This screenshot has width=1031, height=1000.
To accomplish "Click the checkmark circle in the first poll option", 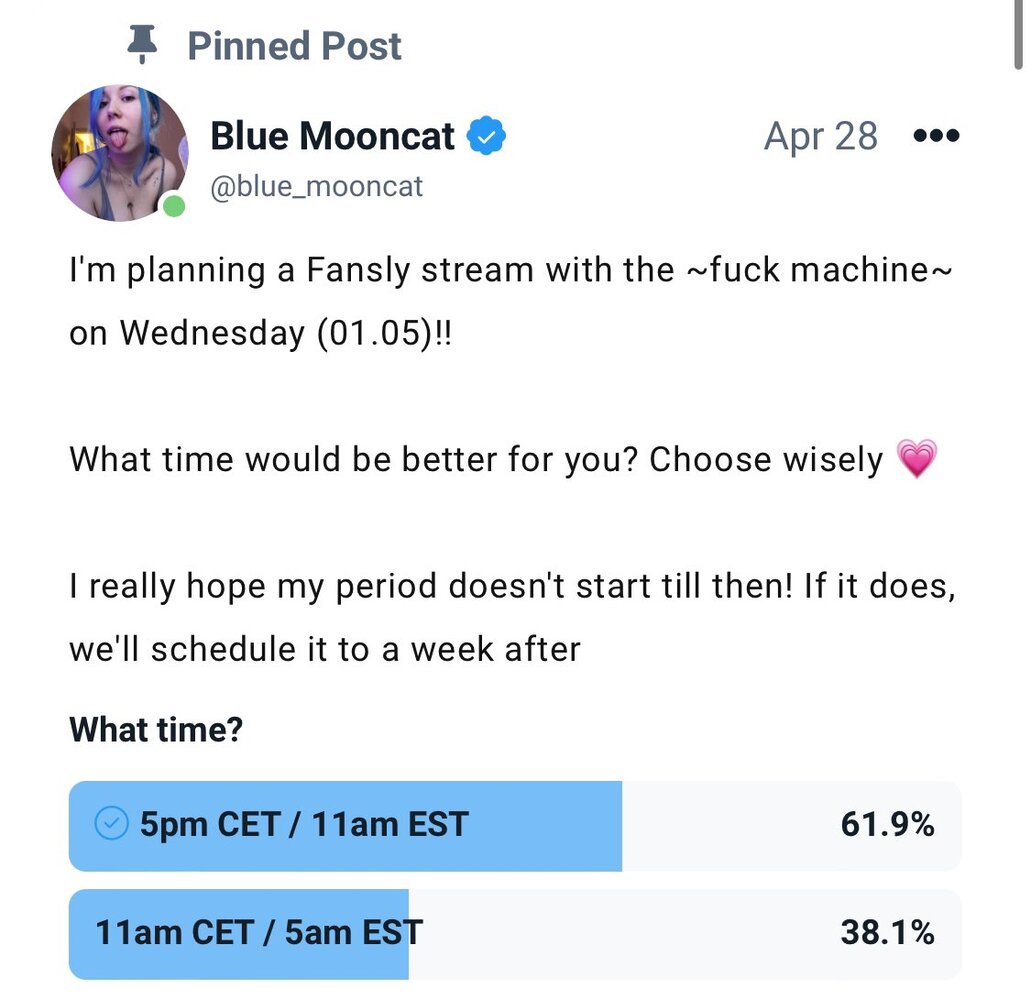I will point(110,824).
